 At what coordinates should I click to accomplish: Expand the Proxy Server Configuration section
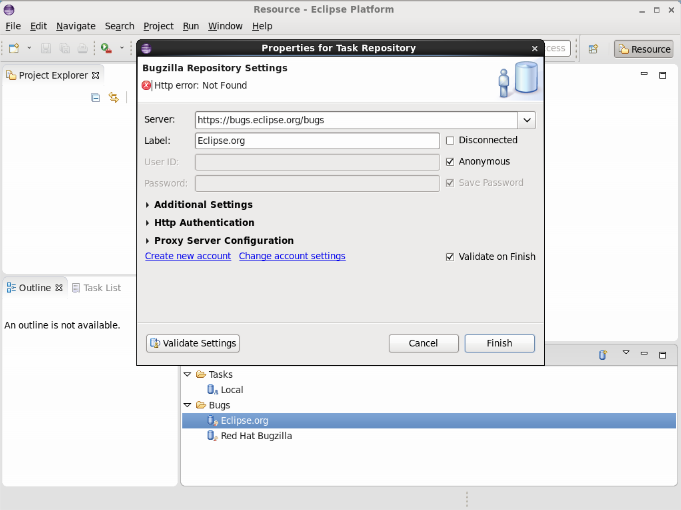point(148,241)
